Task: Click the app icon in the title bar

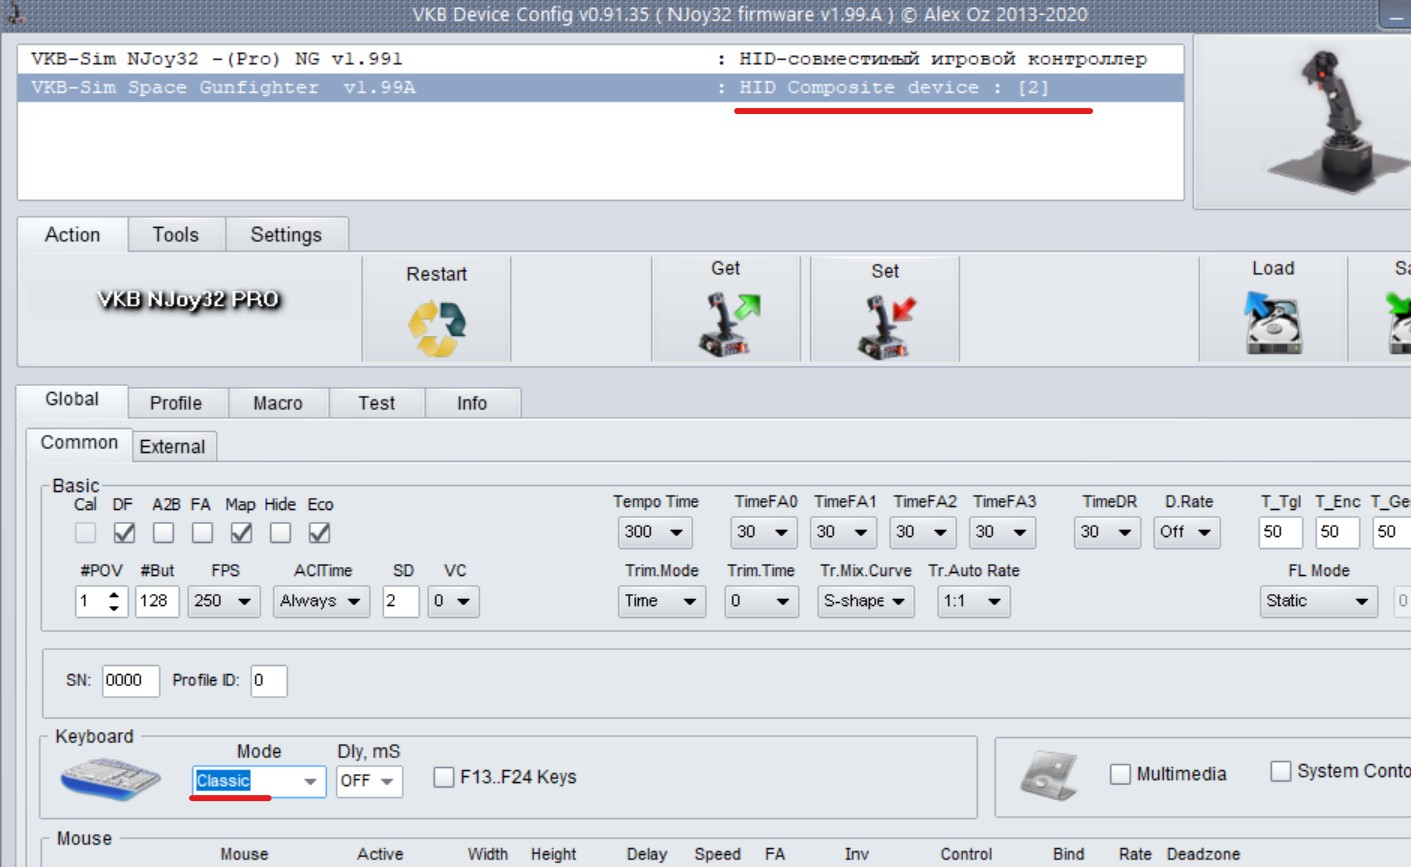Action: 15,14
